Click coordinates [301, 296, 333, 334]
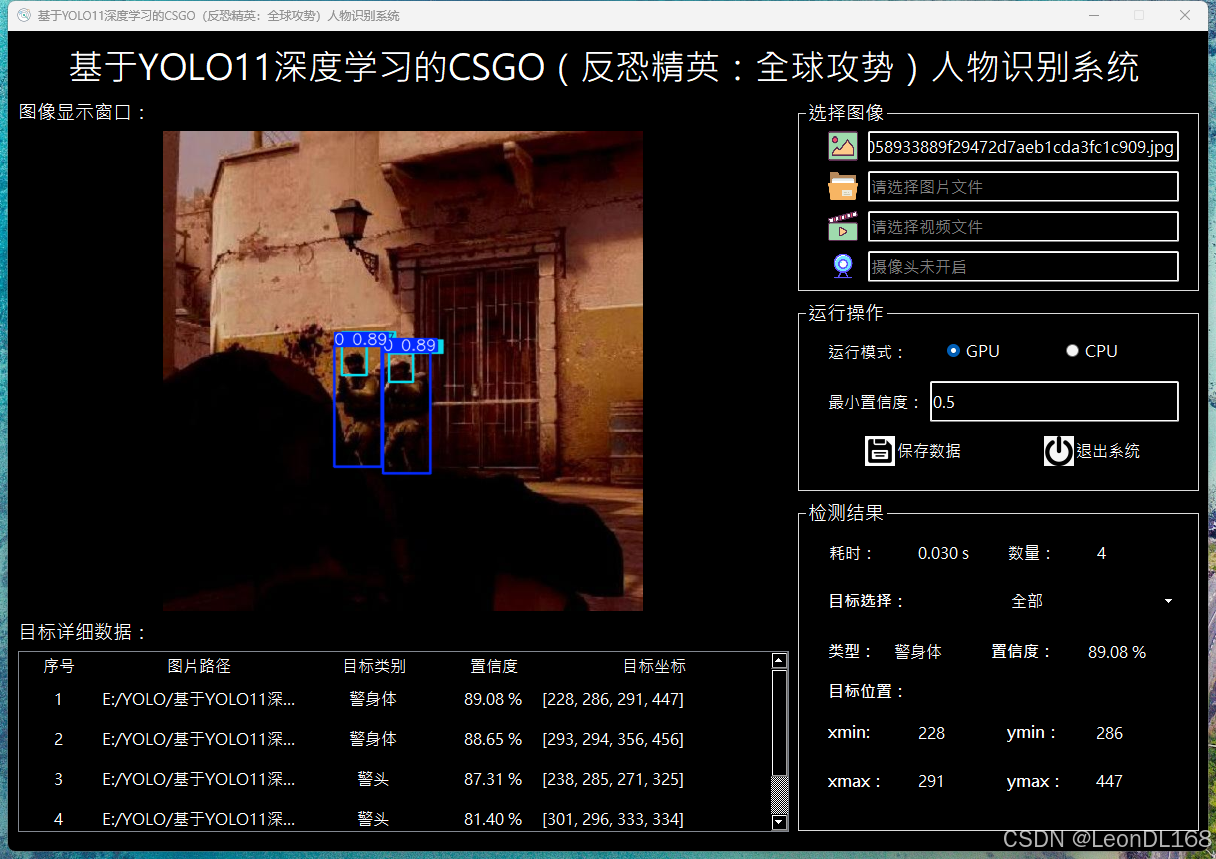Viewport: 1216px width, 859px height. pyautogui.click(x=613, y=819)
